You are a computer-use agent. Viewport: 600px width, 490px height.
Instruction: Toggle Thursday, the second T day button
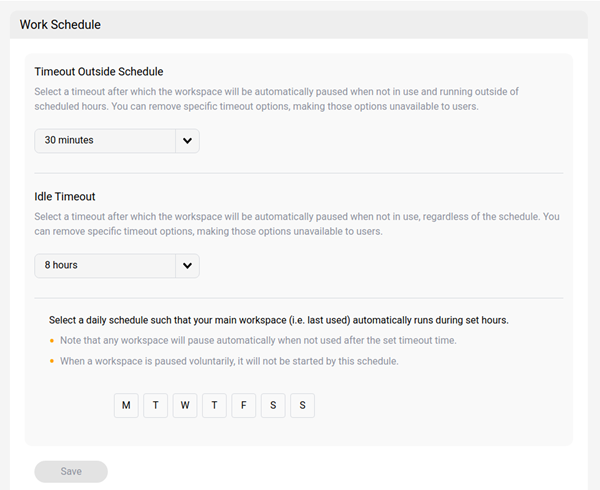coord(214,405)
